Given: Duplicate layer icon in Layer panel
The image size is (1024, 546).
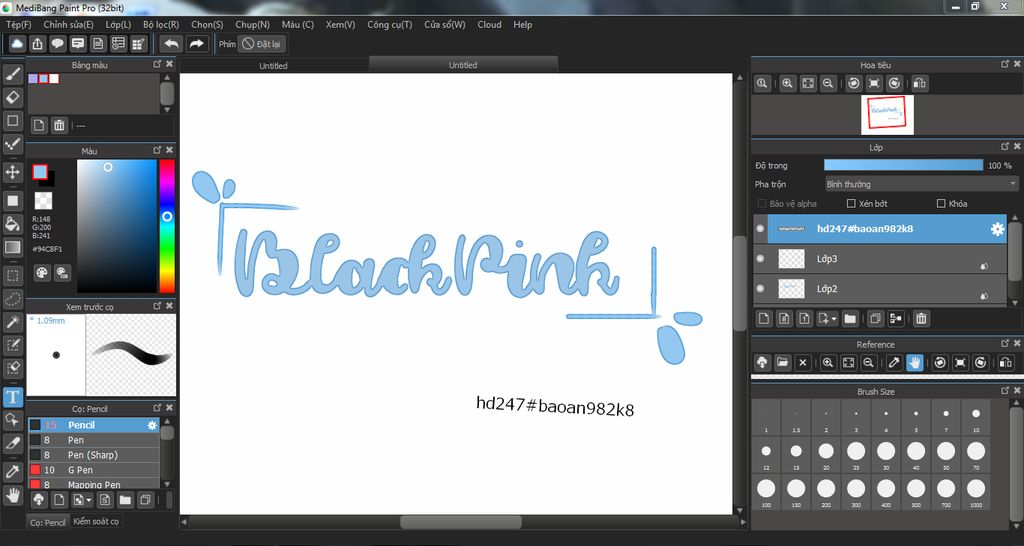Looking at the screenshot, I should 876,319.
